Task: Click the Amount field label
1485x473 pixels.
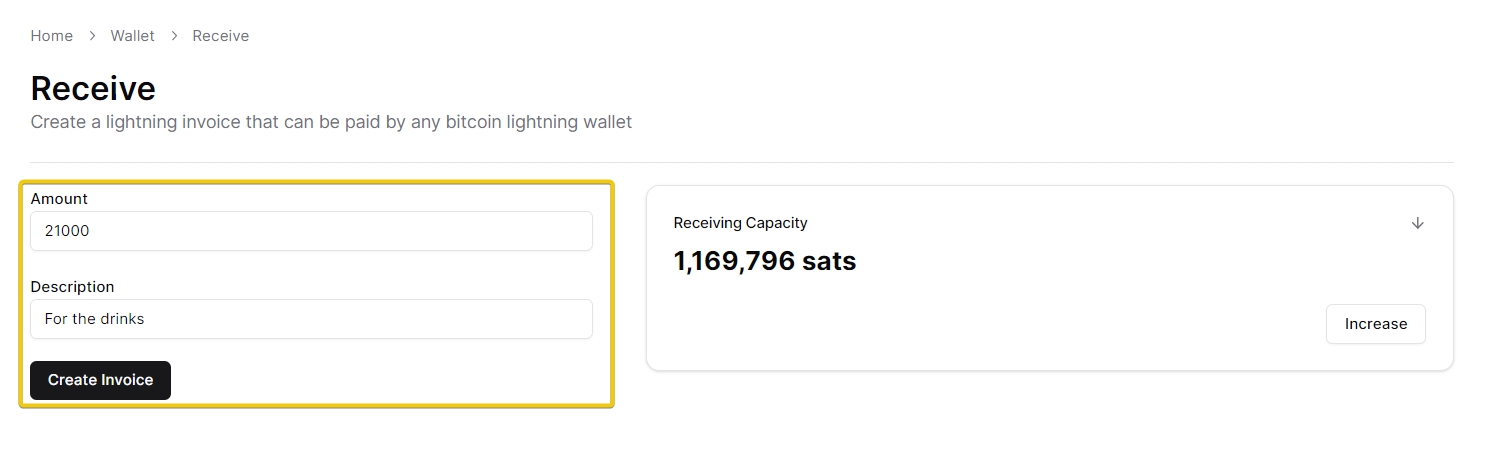Action: [x=59, y=199]
